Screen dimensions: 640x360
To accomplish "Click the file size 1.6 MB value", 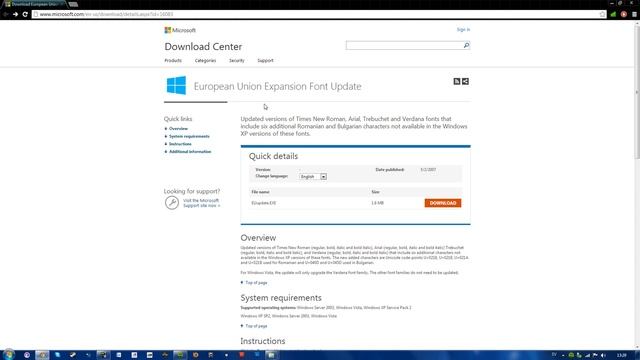I will (377, 203).
